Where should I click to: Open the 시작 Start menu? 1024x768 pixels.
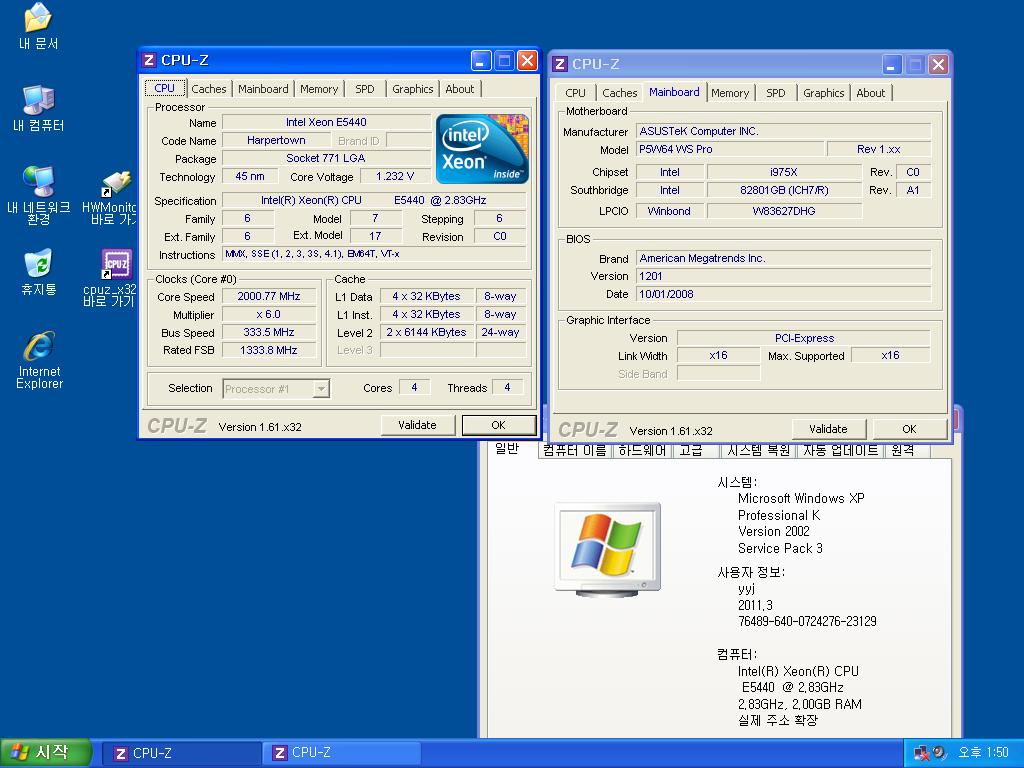(44, 753)
